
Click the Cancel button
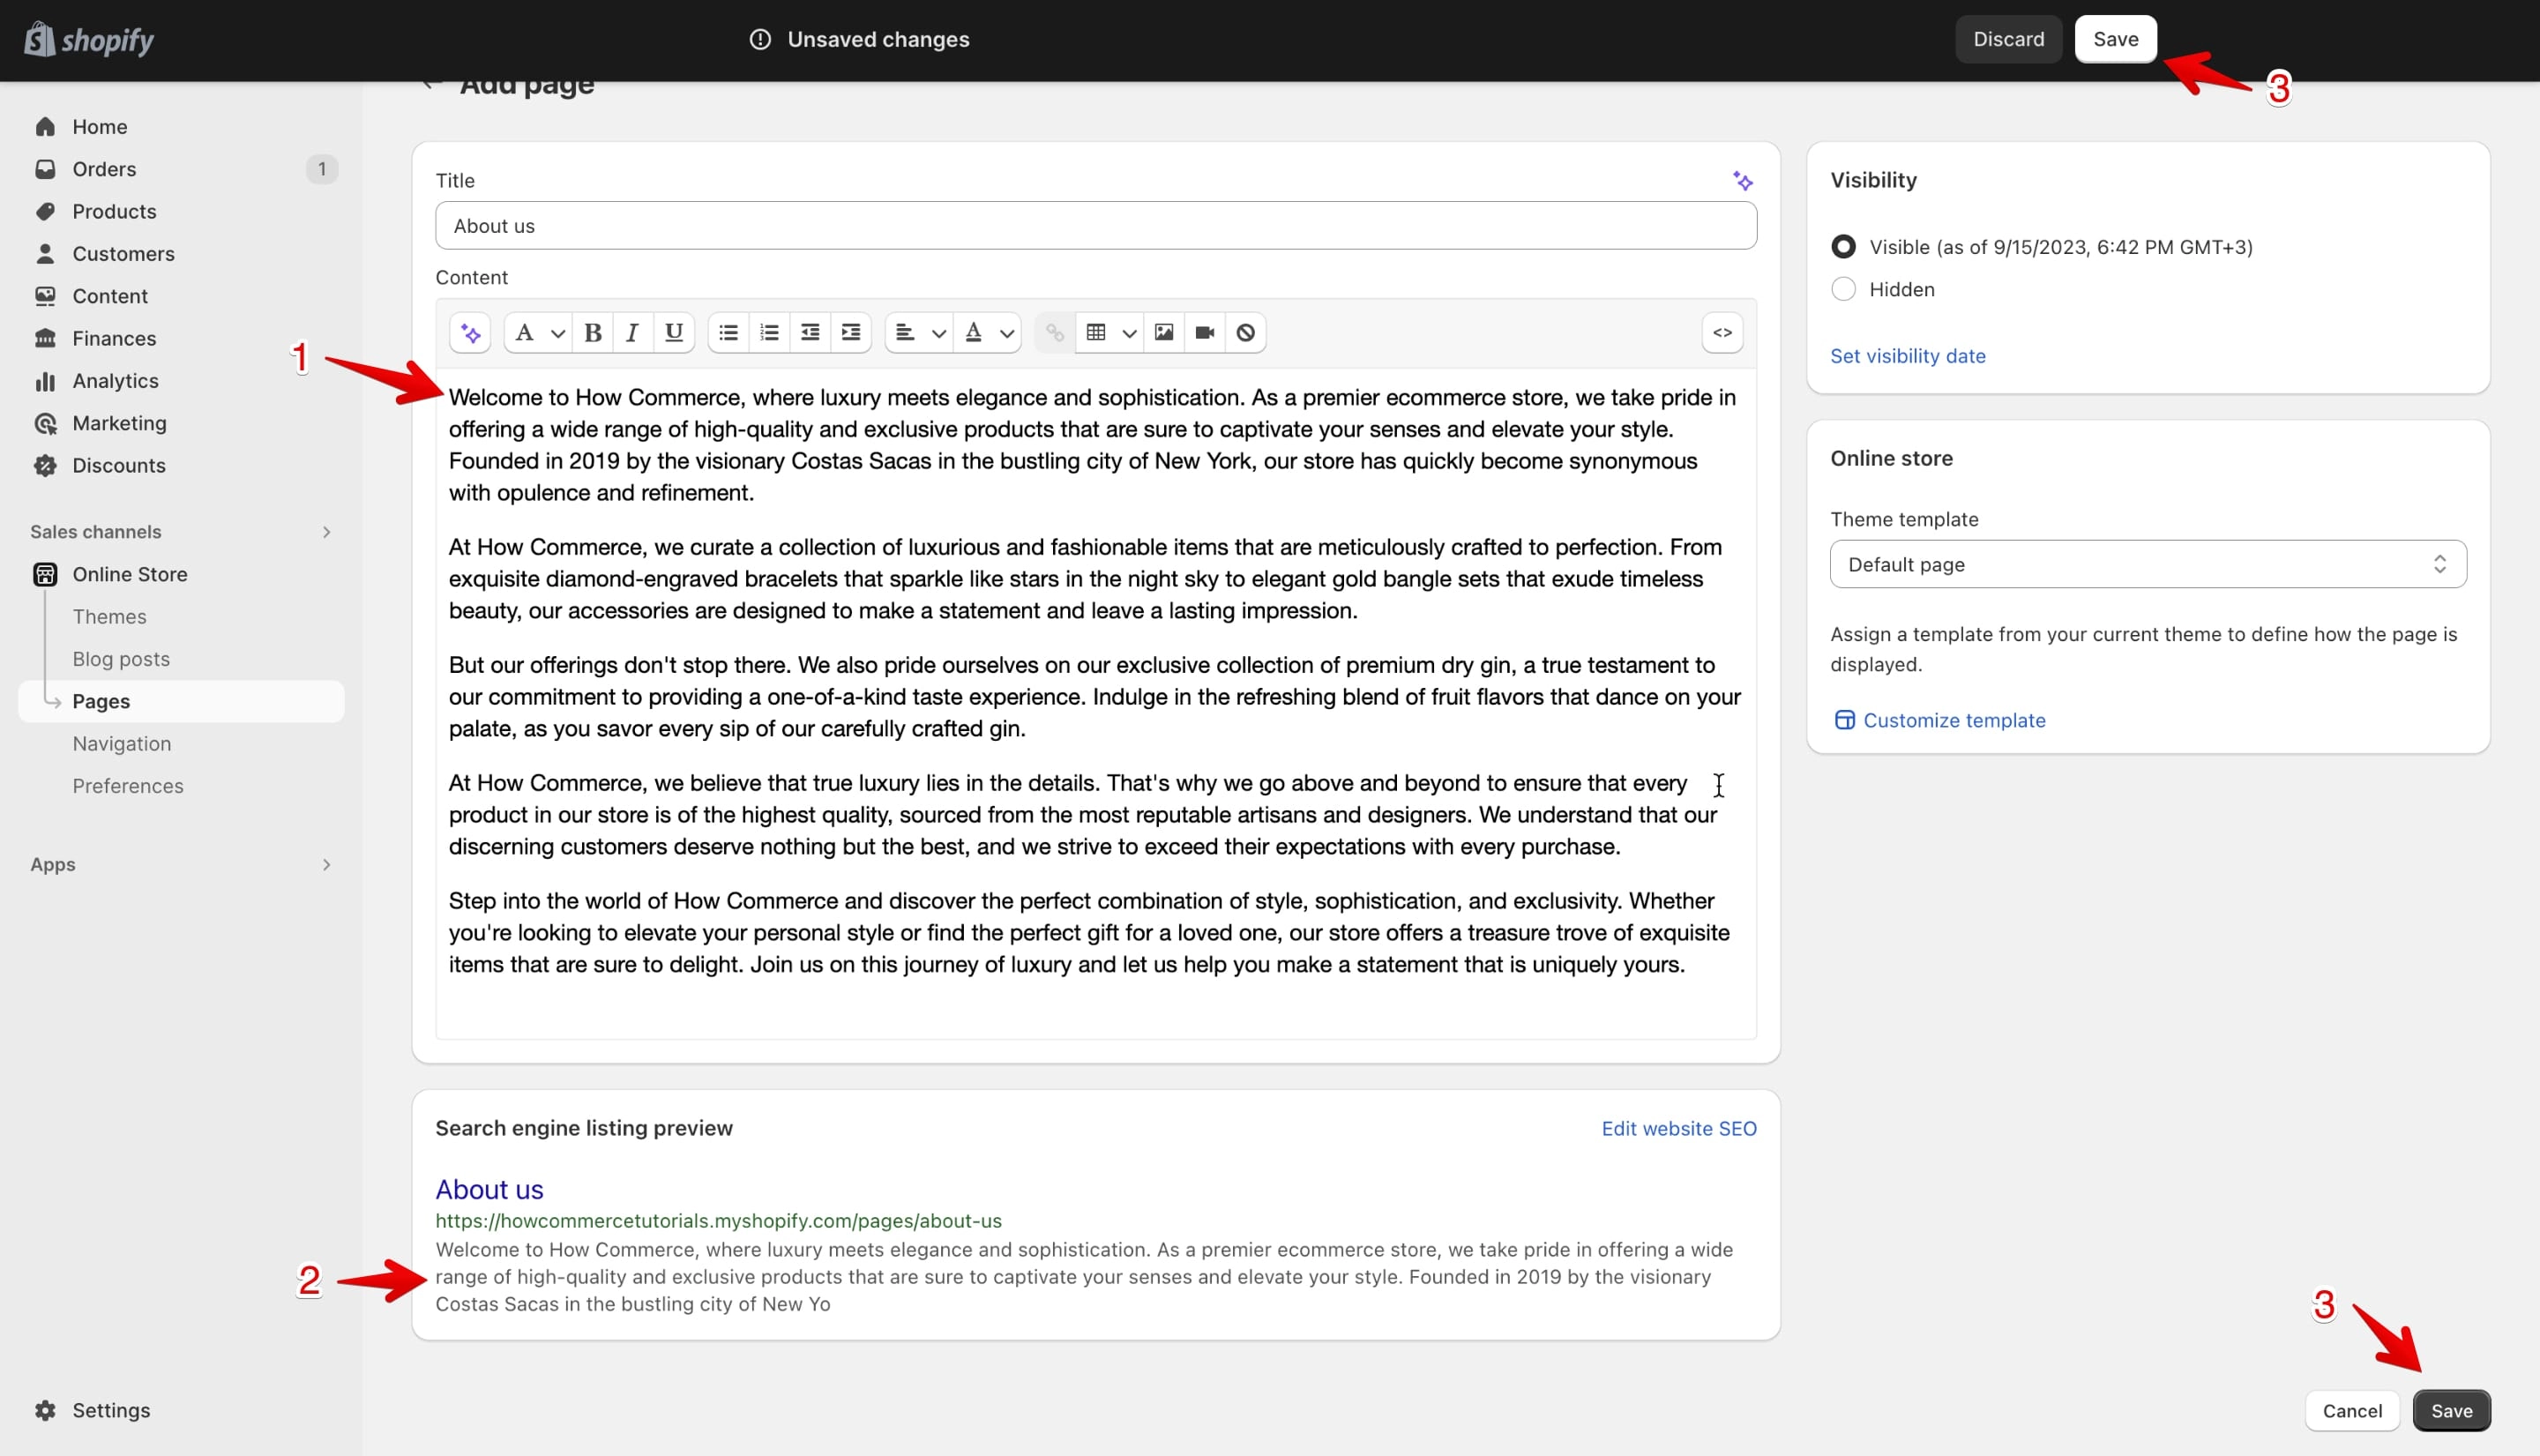coord(2352,1410)
